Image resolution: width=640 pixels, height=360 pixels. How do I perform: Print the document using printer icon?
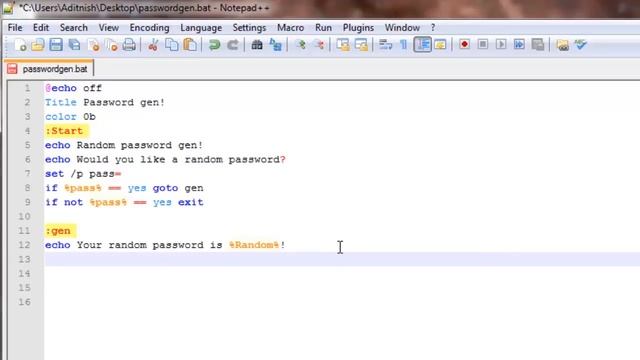pos(129,45)
